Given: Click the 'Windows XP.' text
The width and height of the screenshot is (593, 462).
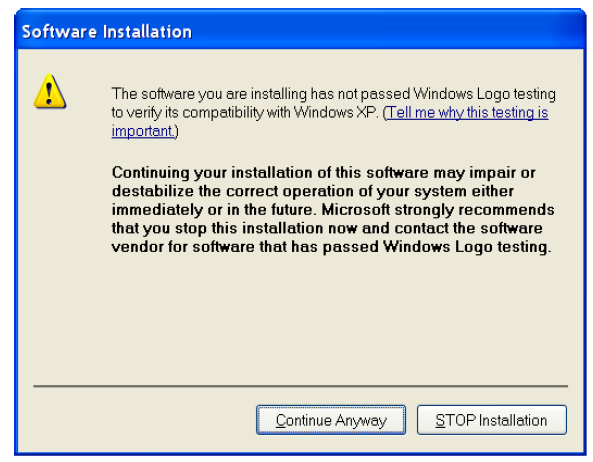Looking at the screenshot, I should pyautogui.click(x=336, y=113).
